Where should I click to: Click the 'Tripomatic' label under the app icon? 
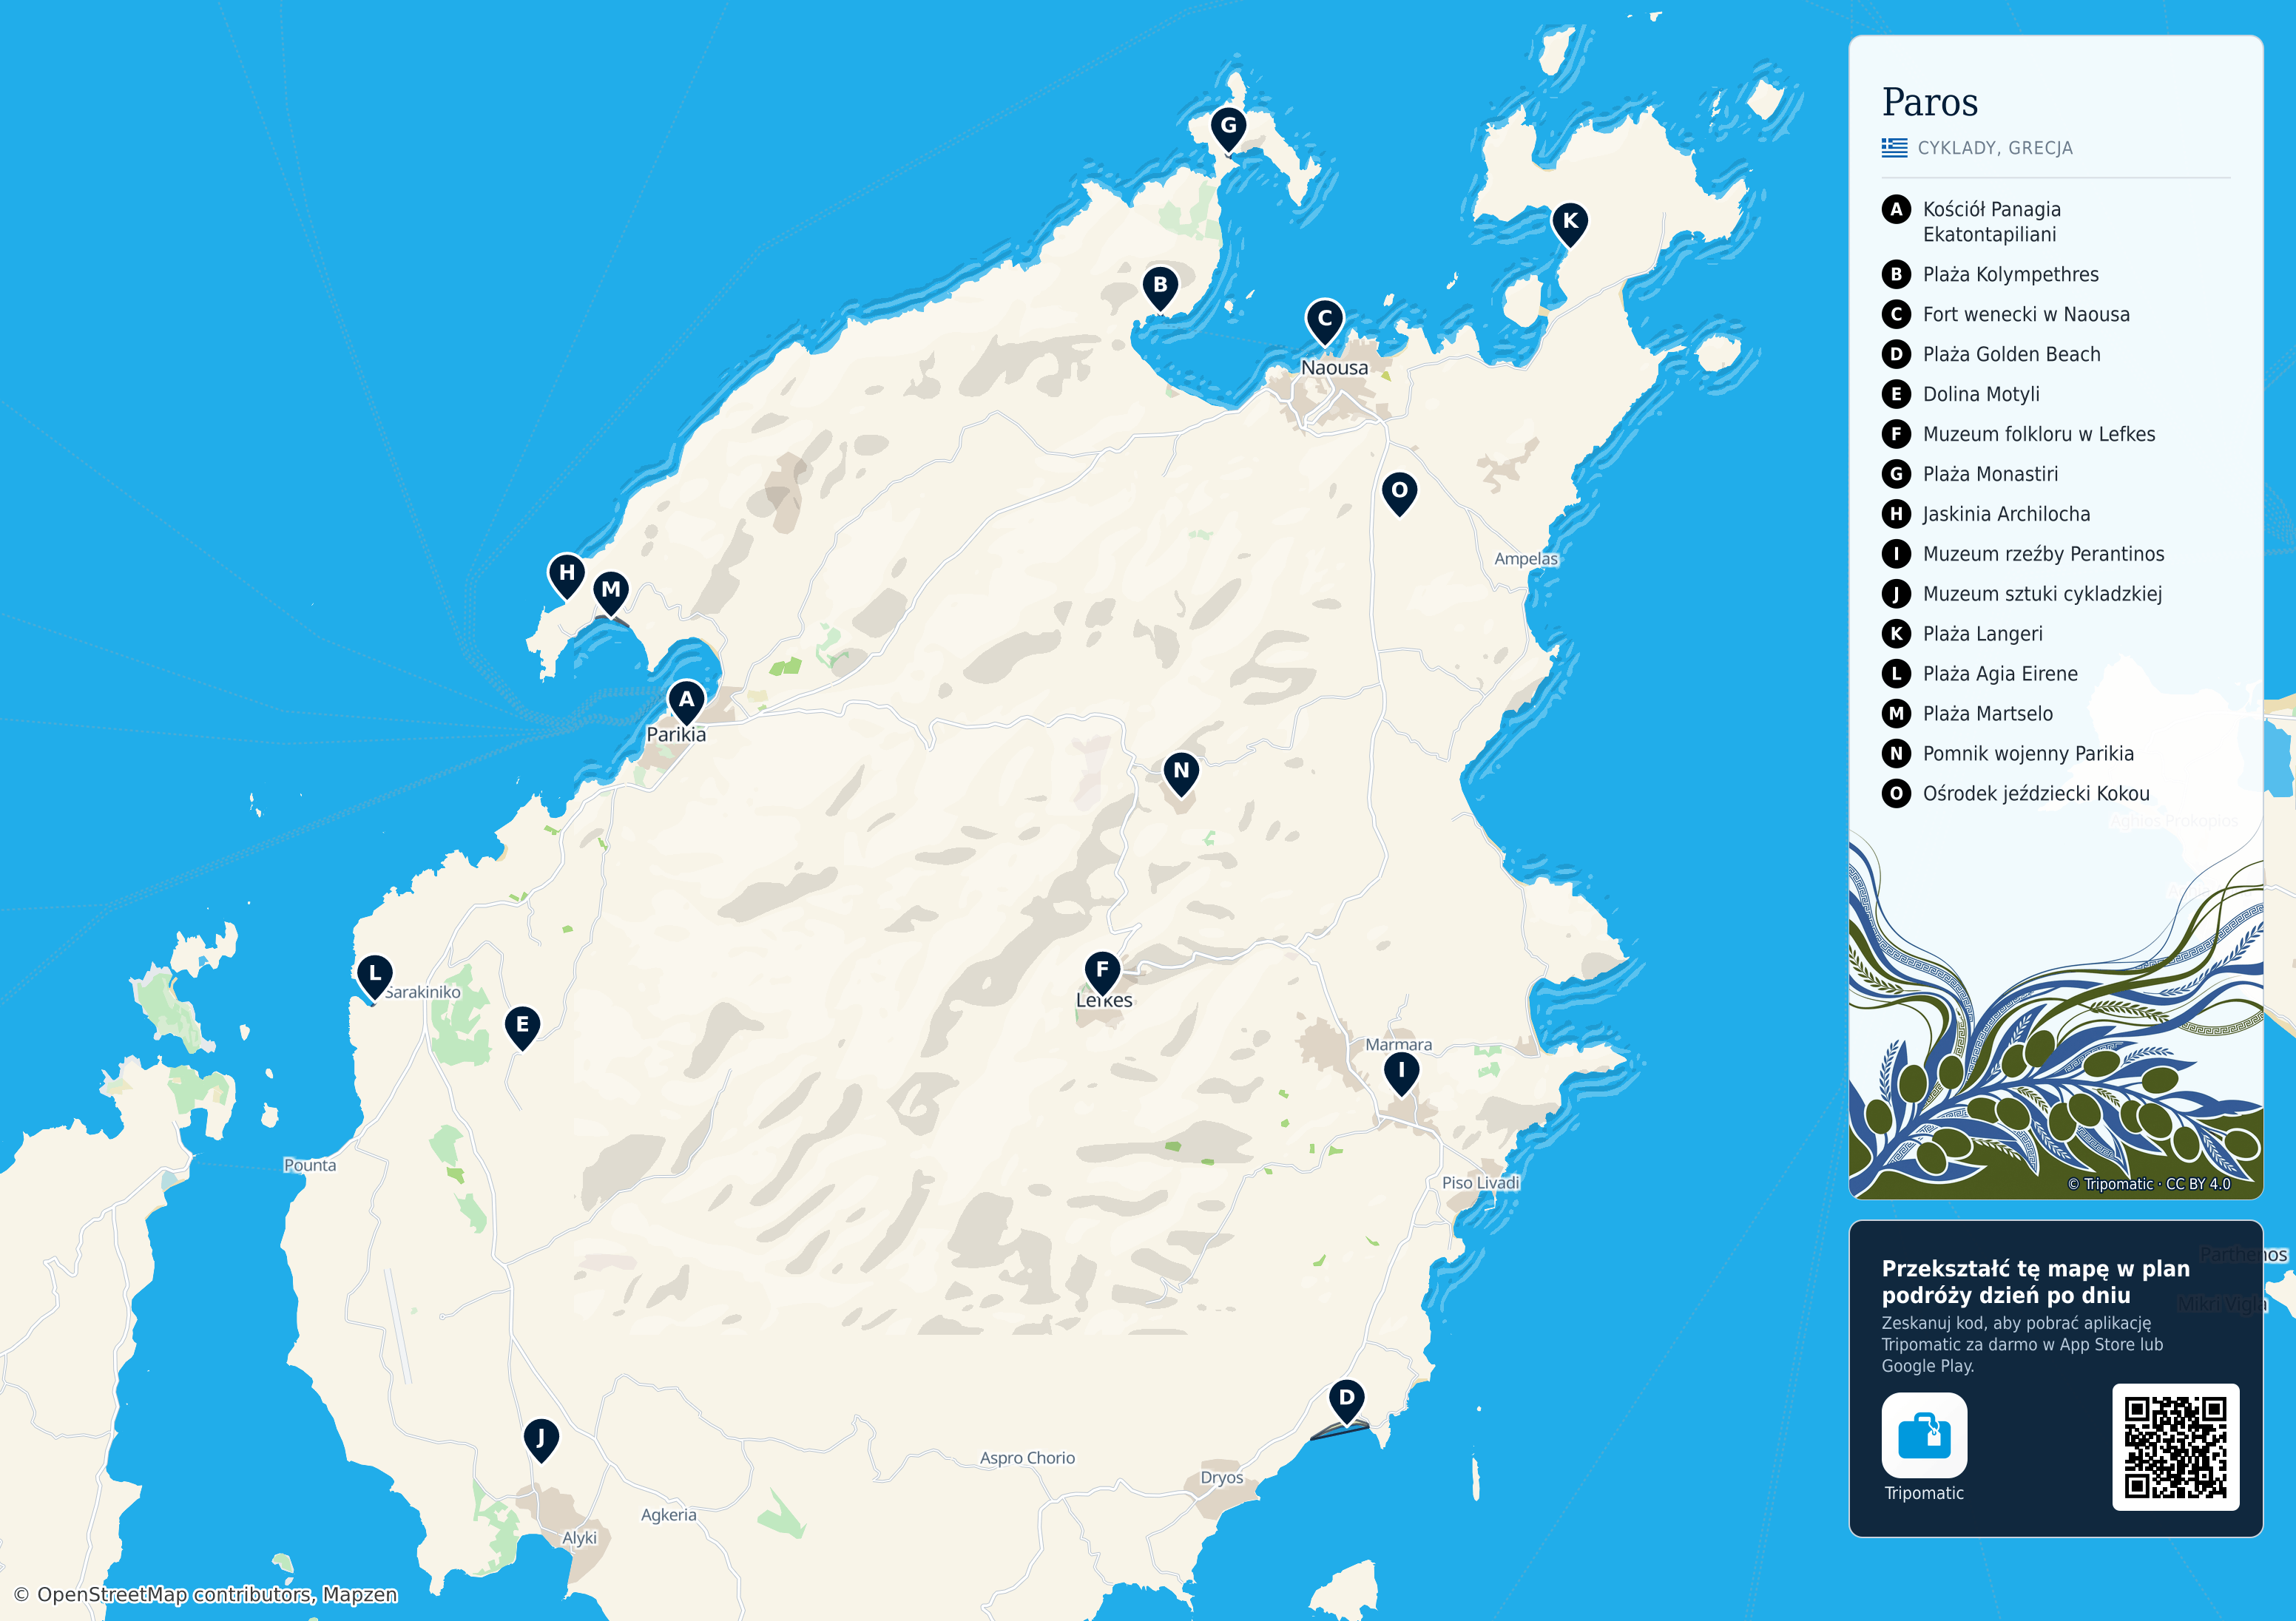click(x=1924, y=1493)
